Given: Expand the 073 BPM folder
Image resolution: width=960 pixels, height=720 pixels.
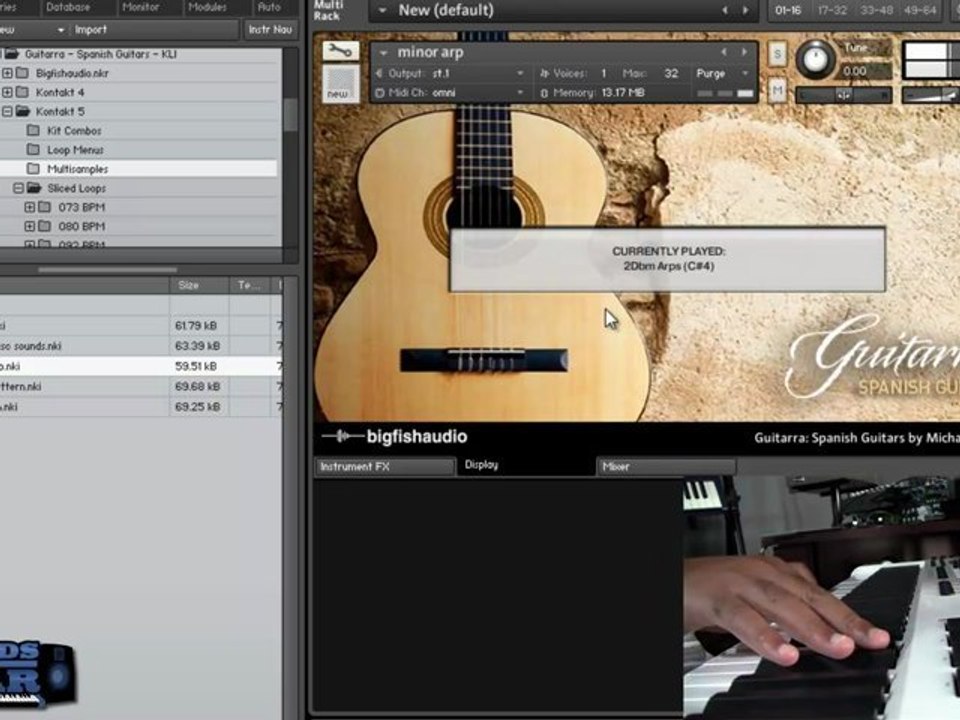Looking at the screenshot, I should [29, 208].
